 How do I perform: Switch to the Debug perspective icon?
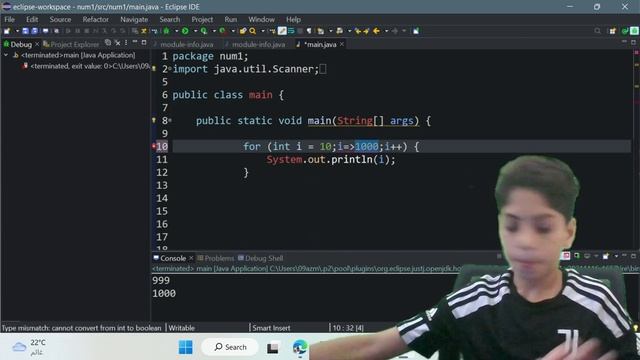pyautogui.click(x=634, y=31)
